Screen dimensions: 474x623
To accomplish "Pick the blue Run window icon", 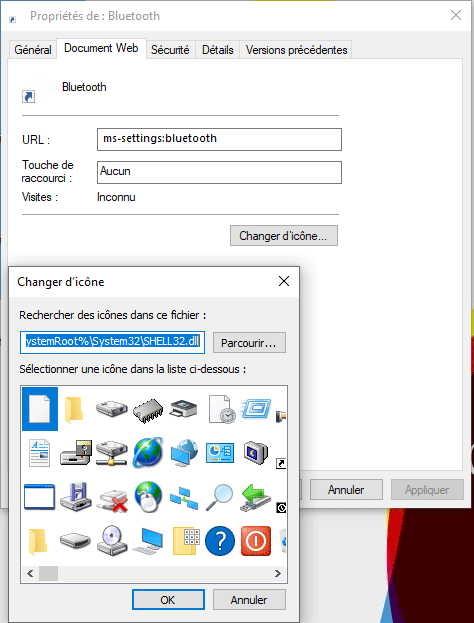I will (x=256, y=408).
